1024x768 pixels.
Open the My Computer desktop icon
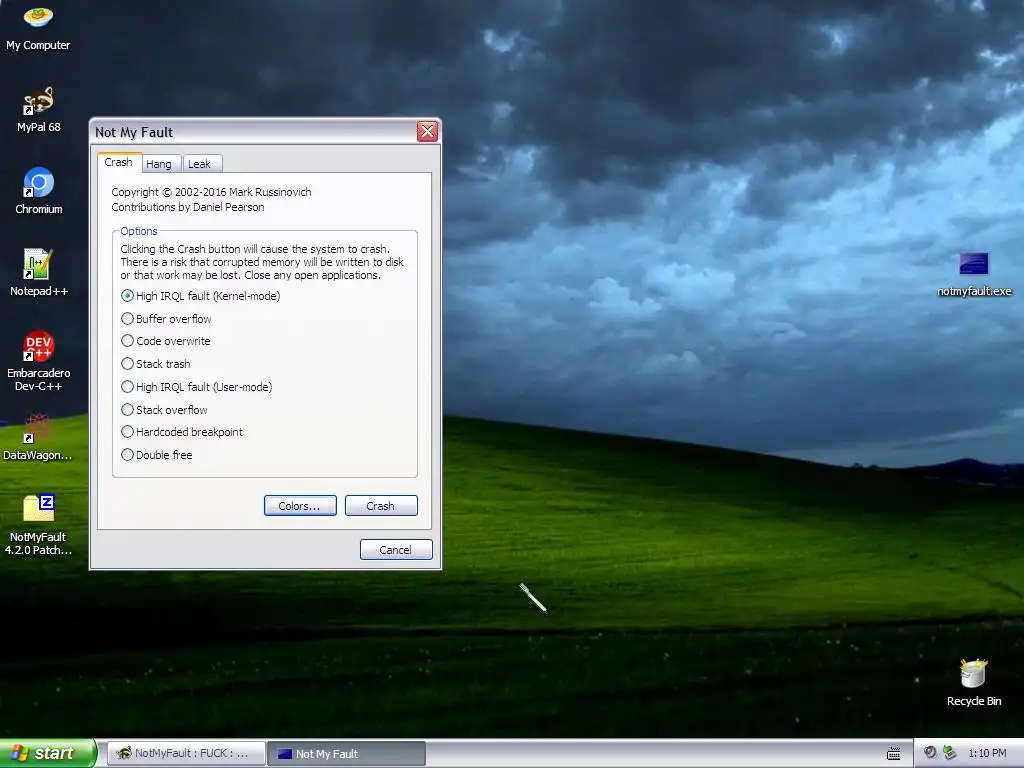(x=38, y=27)
